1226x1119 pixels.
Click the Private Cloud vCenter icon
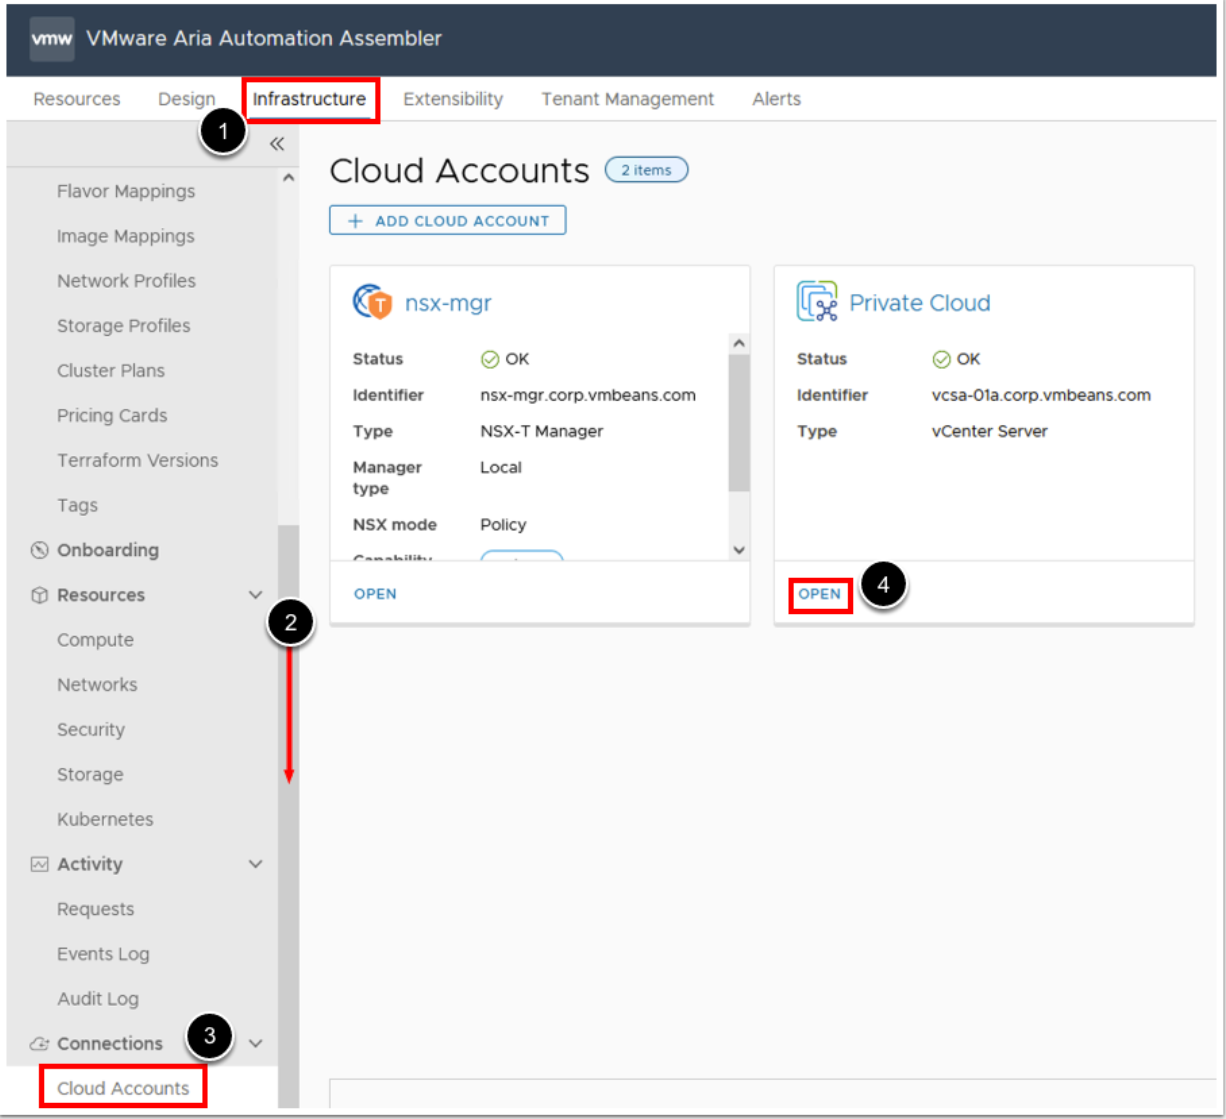(x=817, y=302)
